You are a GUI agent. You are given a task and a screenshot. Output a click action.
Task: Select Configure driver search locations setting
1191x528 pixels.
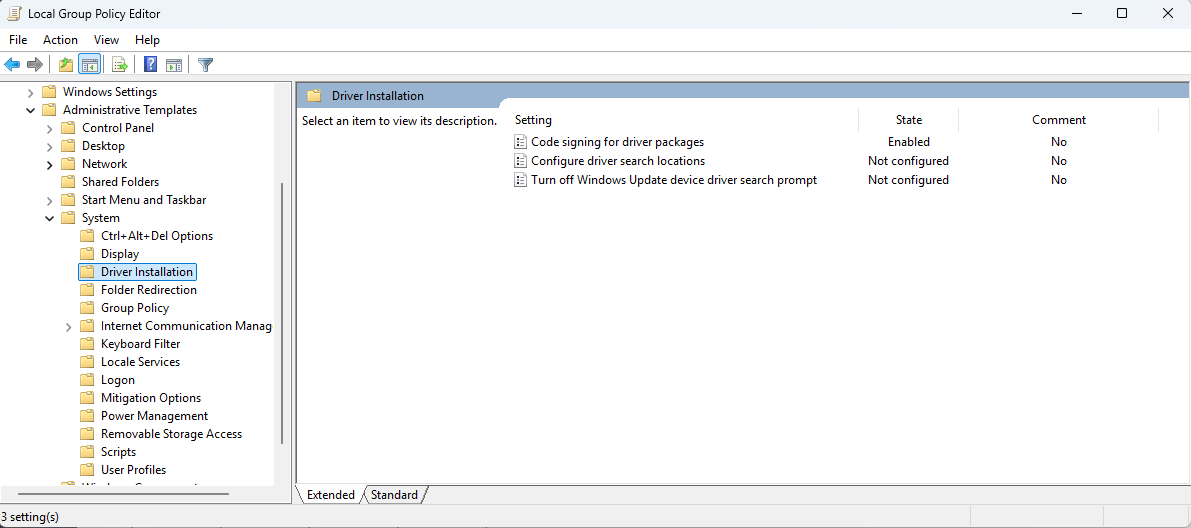(618, 161)
